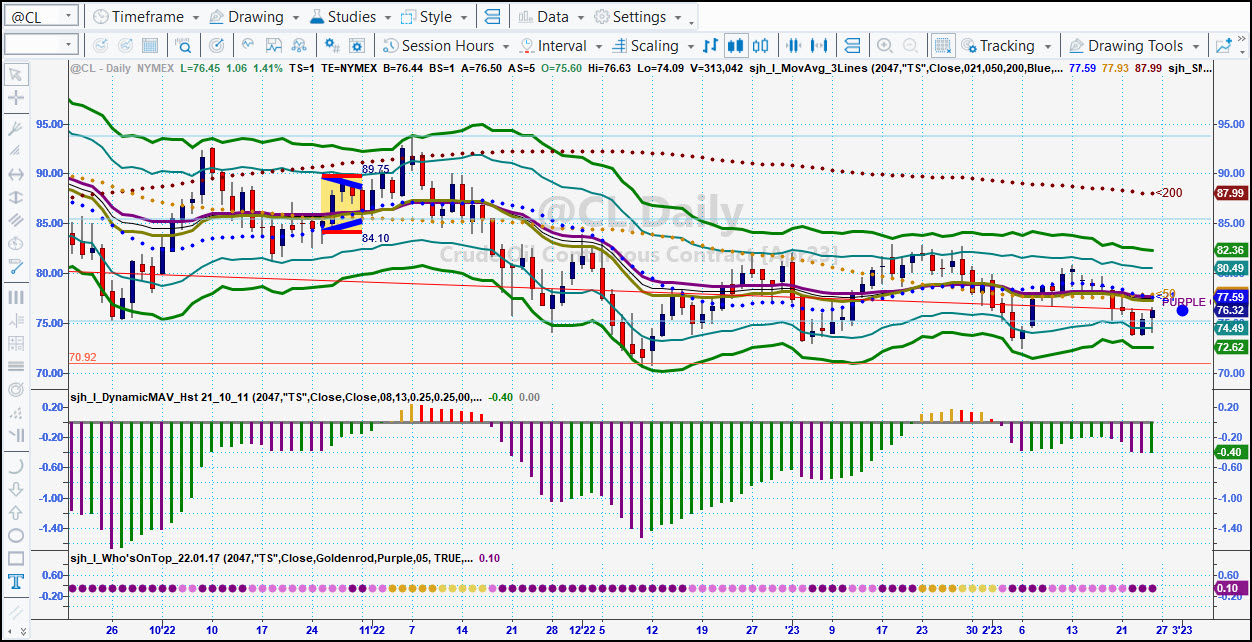Click the red 70.92 price label
This screenshot has height=642, width=1252.
83,357
